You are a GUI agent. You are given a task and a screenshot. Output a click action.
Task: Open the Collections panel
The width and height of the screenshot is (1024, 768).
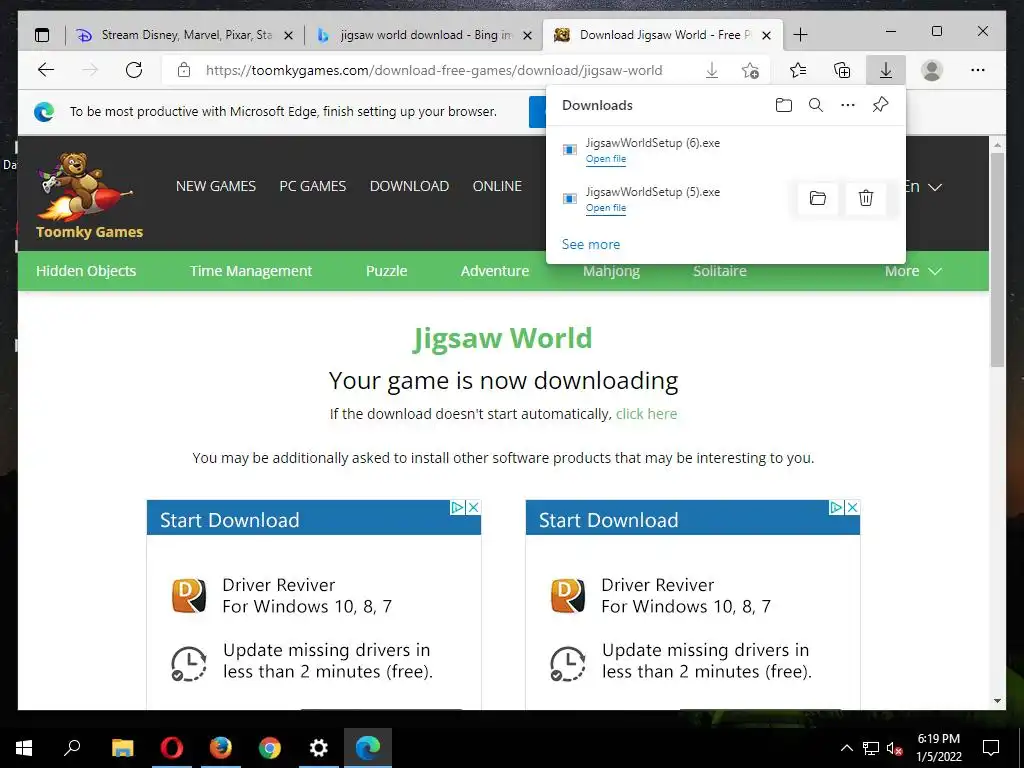(x=842, y=70)
